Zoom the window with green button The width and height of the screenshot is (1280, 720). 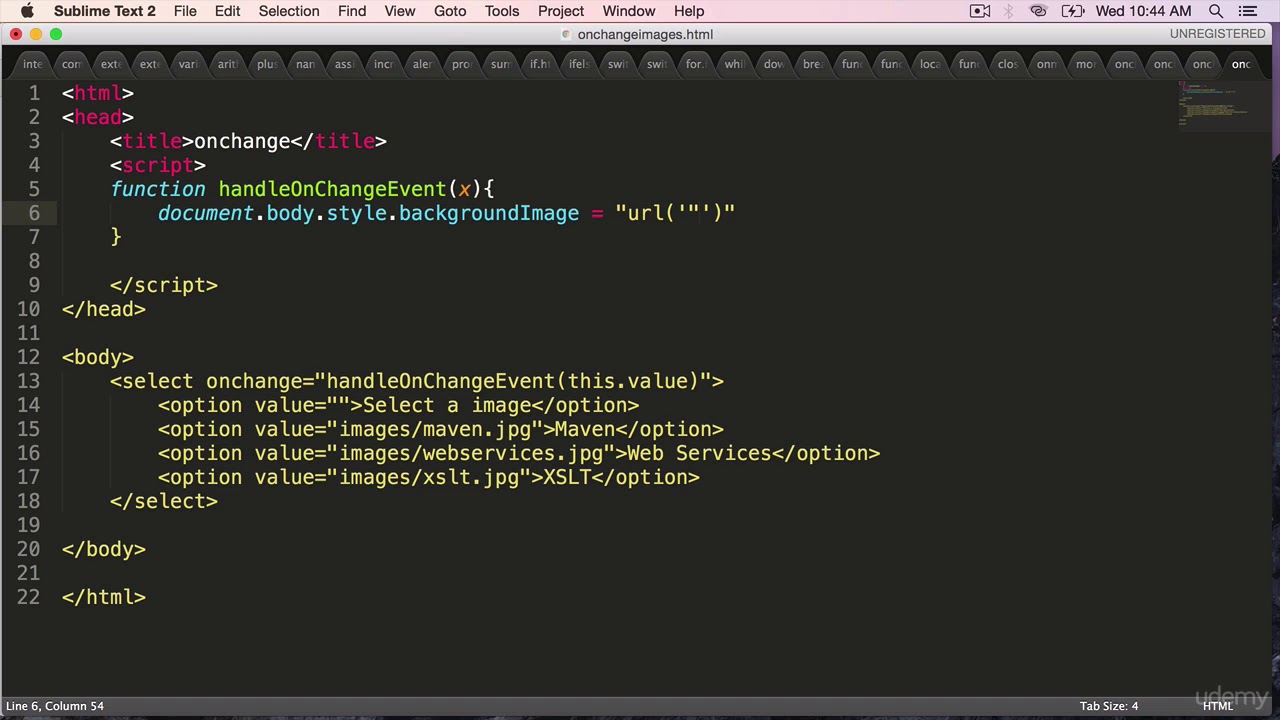(x=56, y=34)
